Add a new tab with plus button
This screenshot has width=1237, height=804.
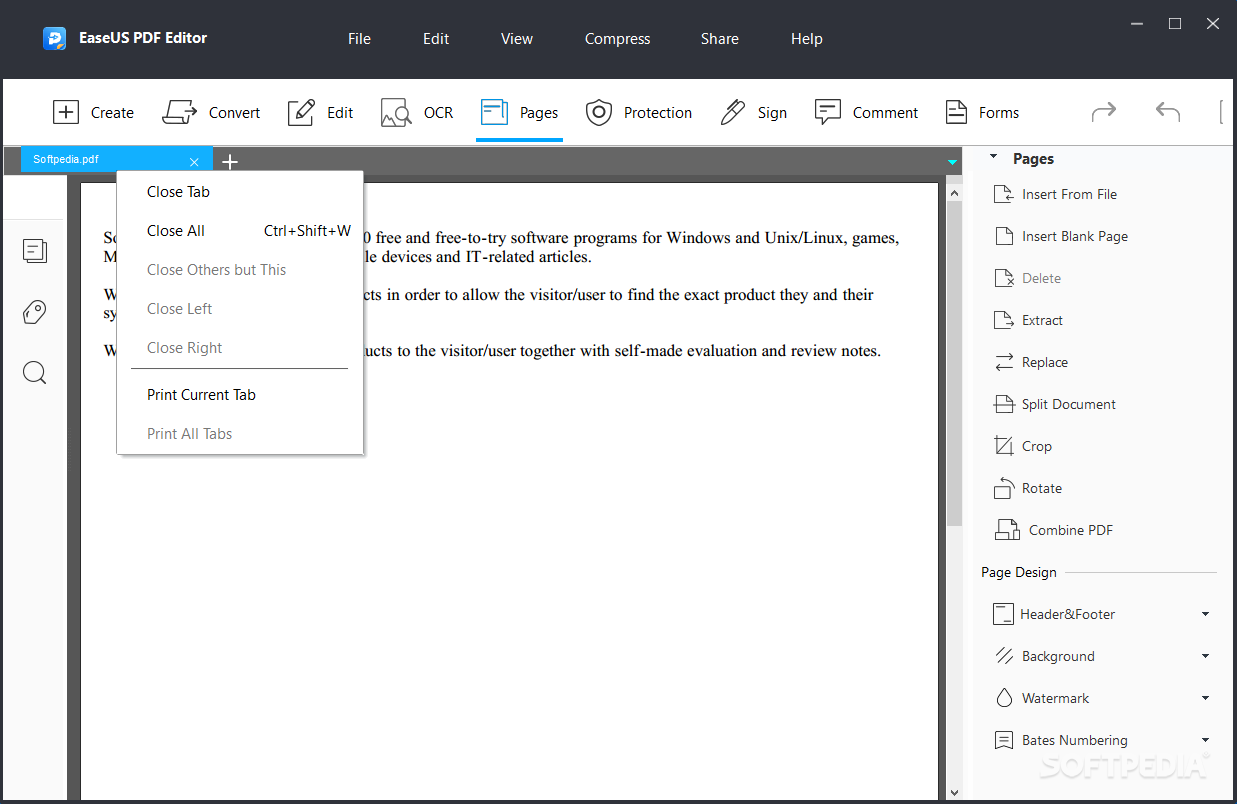tap(230, 161)
